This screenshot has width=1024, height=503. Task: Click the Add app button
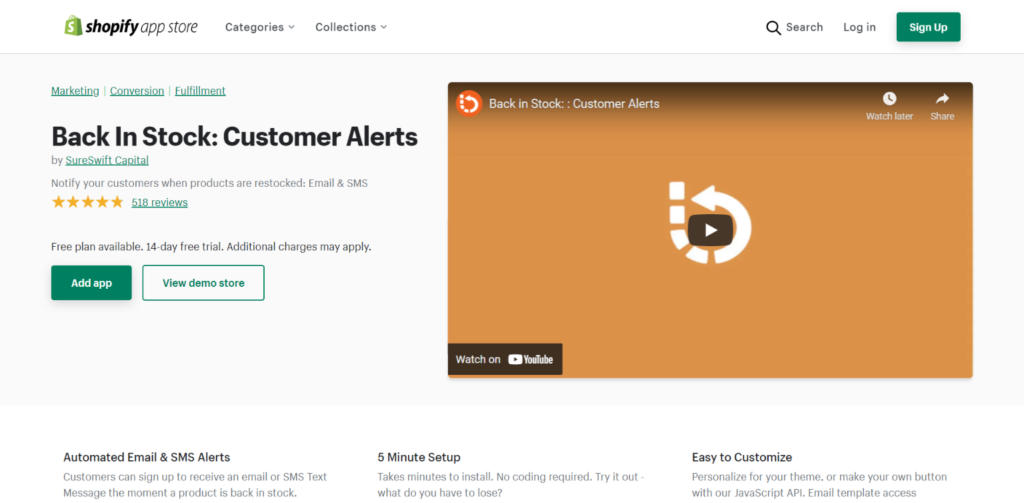pos(91,283)
